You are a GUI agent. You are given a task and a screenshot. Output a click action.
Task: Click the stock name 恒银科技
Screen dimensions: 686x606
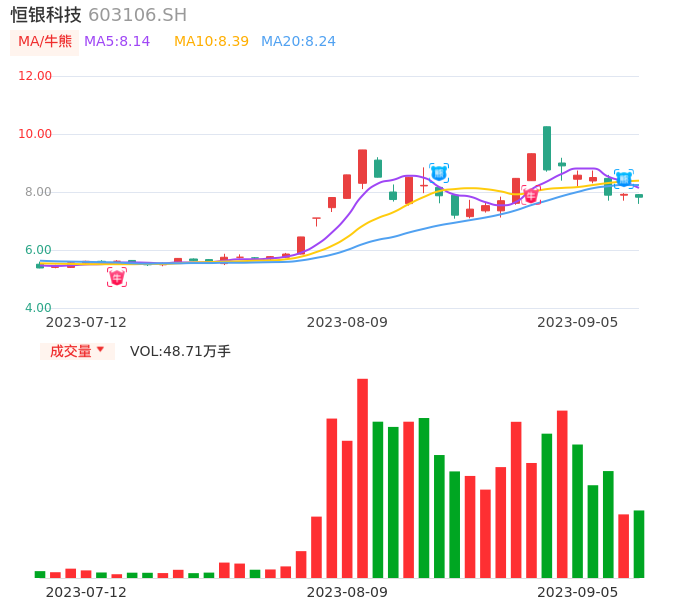[x=46, y=15]
